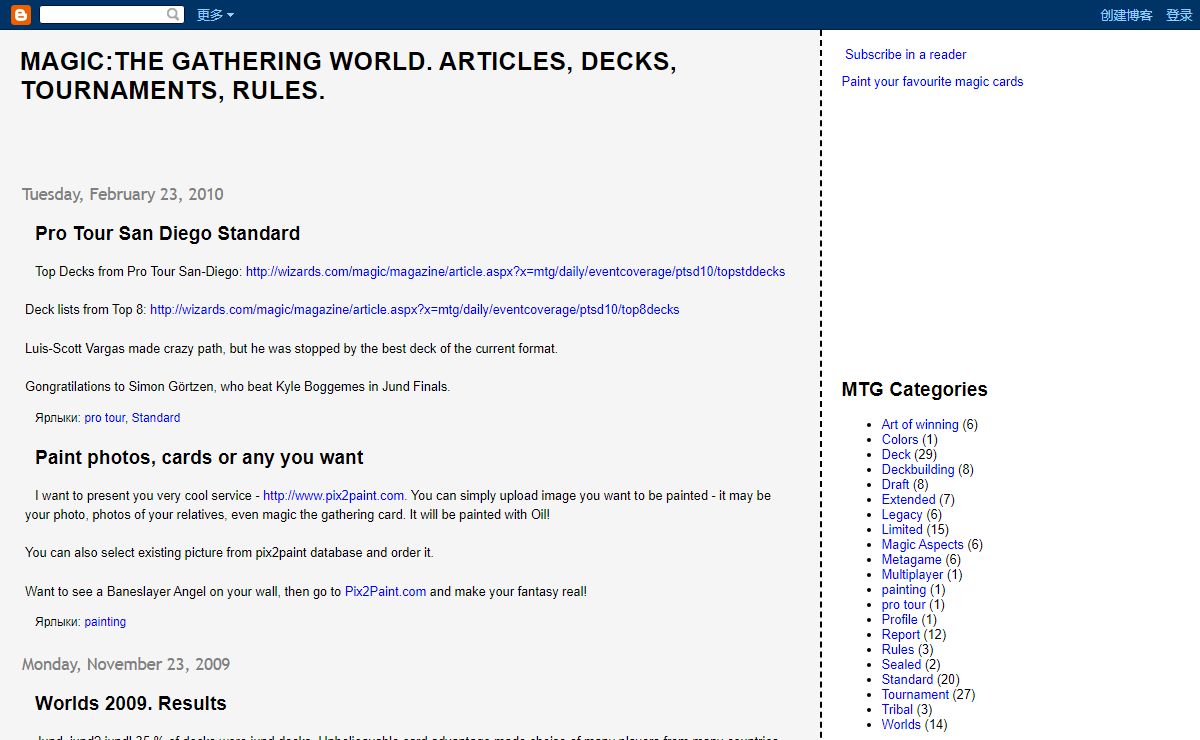The image size is (1200, 740).
Task: Click the 创建博客 link
Action: [1126, 15]
